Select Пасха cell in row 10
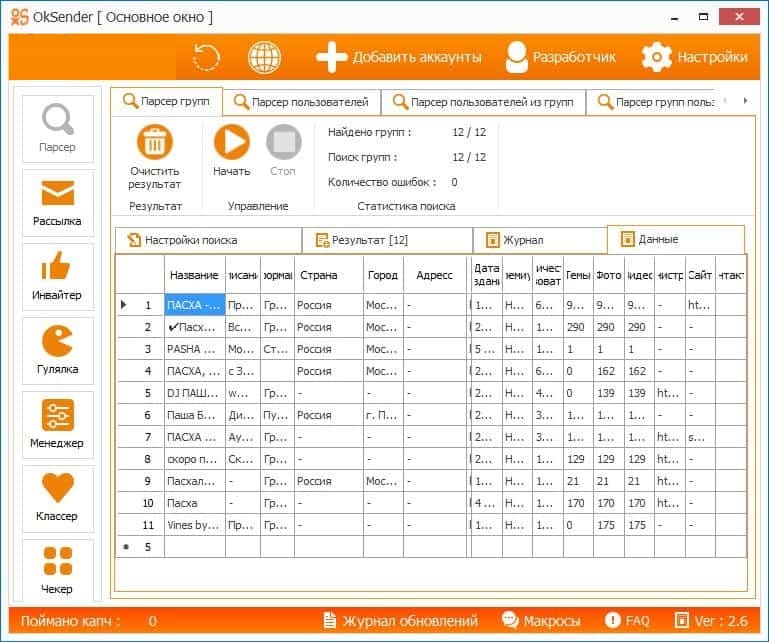The width and height of the screenshot is (769, 642). [x=195, y=503]
